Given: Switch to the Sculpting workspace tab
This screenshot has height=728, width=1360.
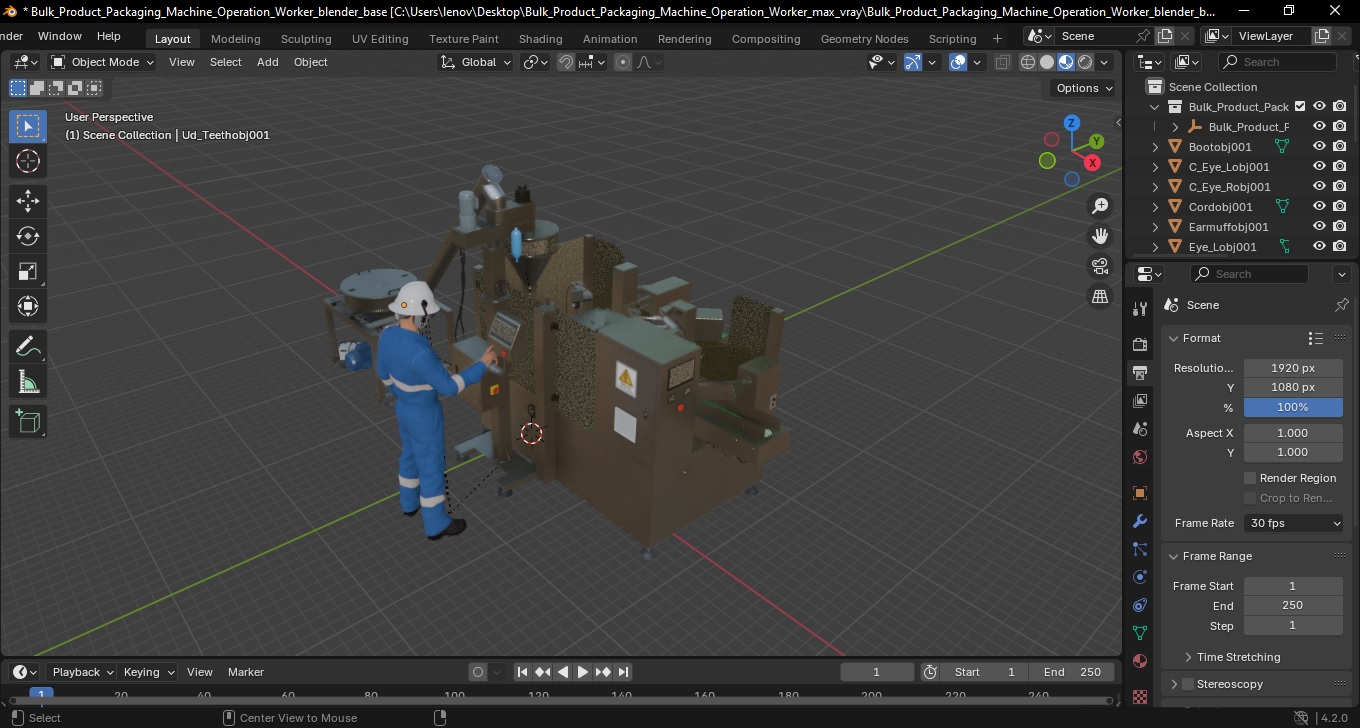Looking at the screenshot, I should (x=306, y=39).
